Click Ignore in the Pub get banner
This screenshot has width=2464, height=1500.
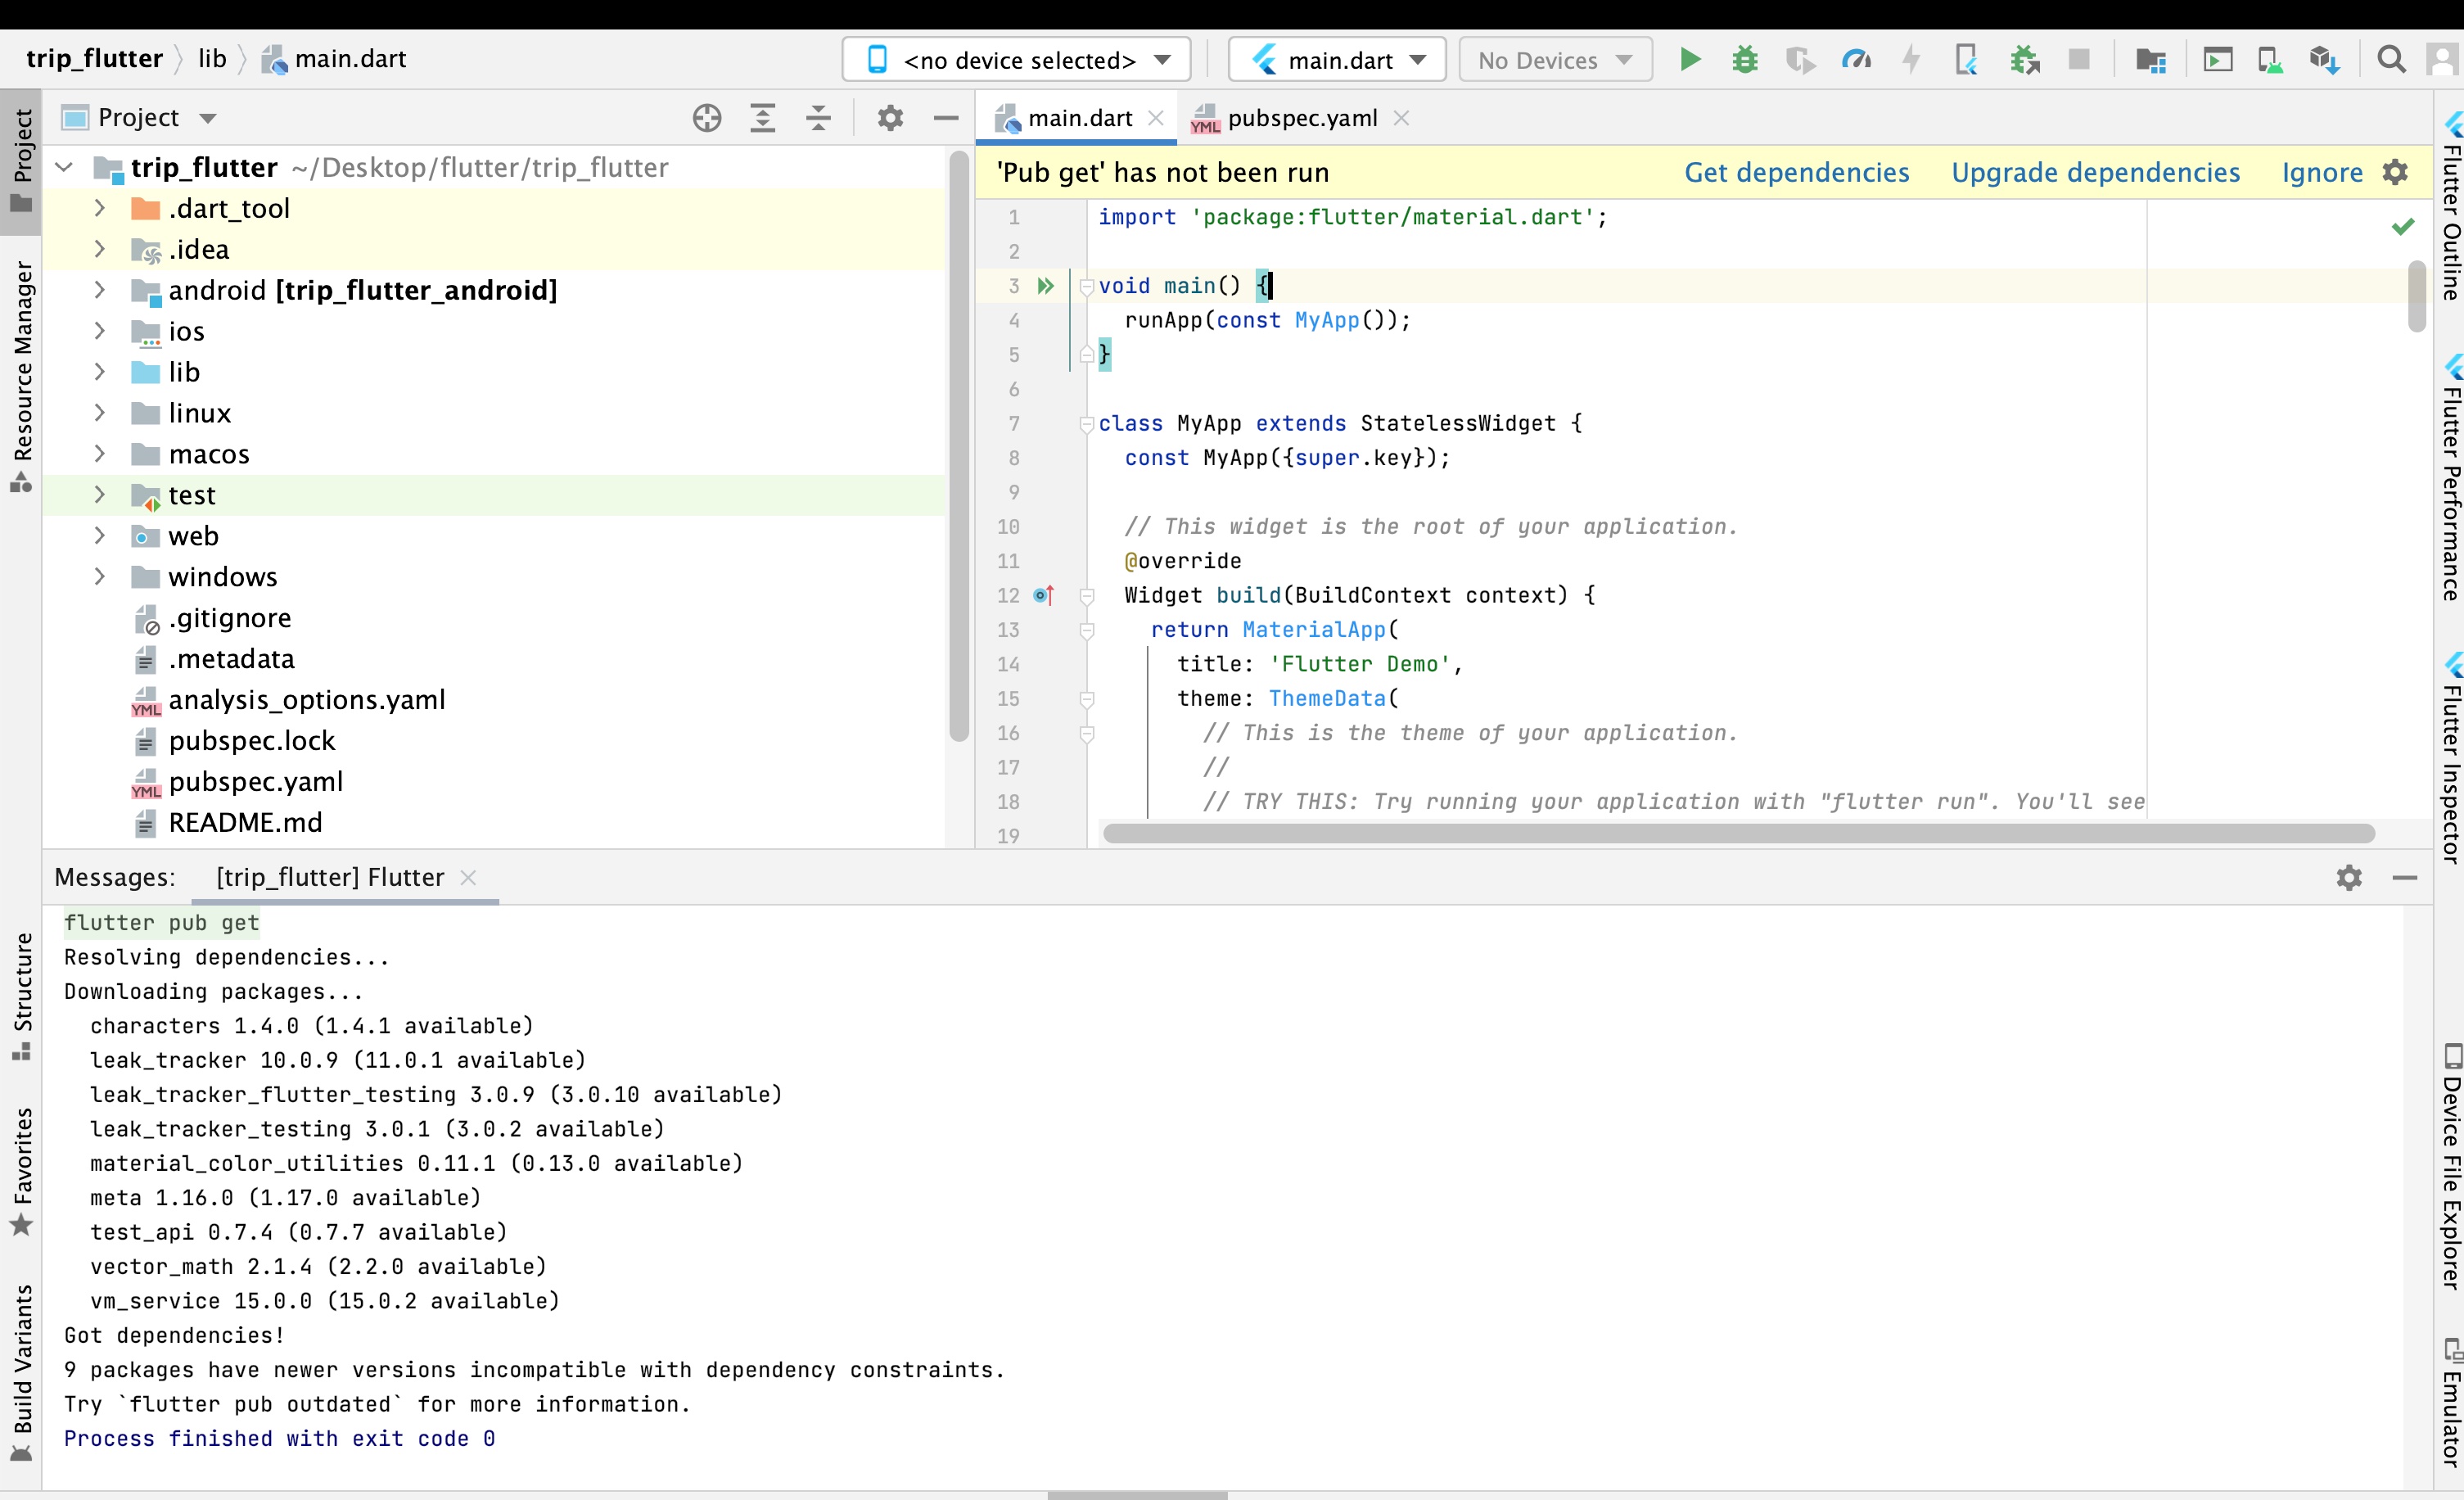(x=2322, y=172)
